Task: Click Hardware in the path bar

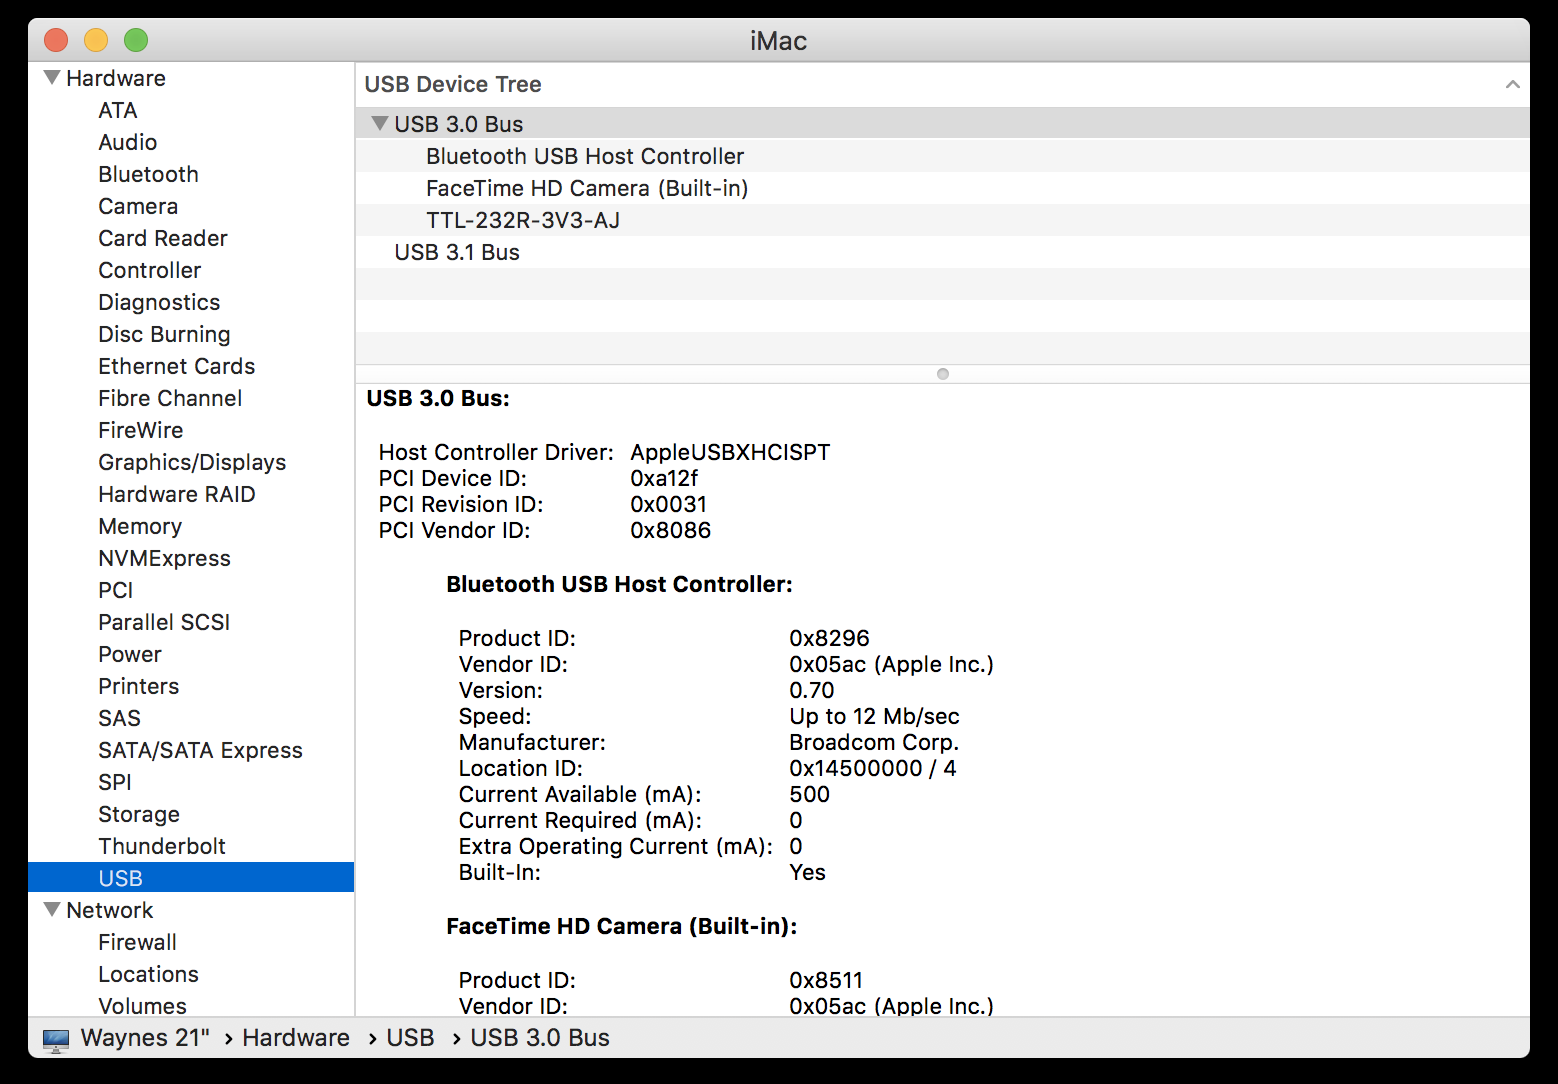Action: (296, 1038)
